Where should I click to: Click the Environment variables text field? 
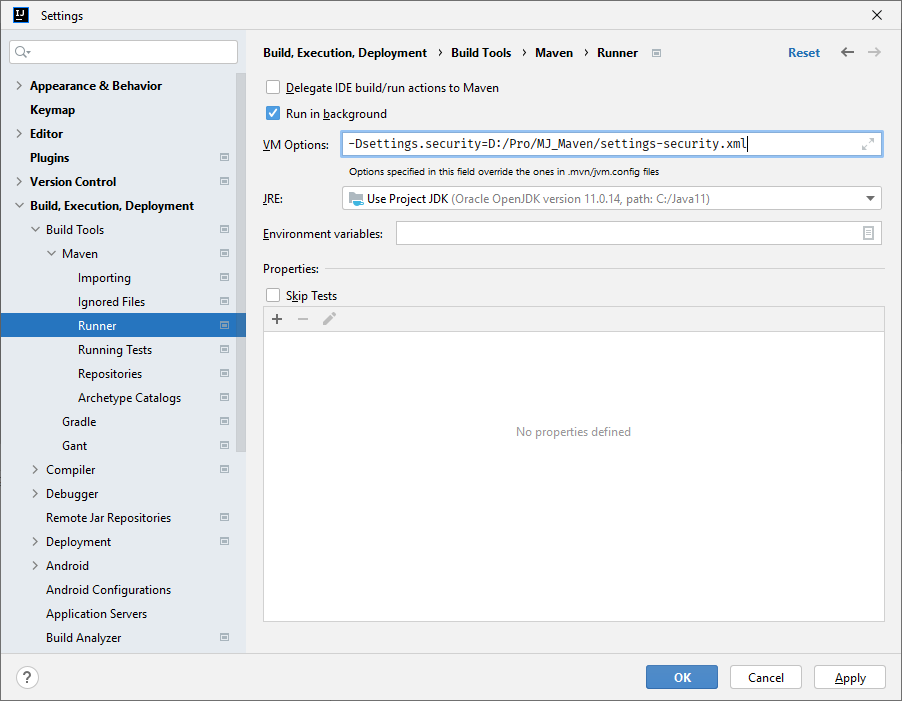(x=626, y=233)
